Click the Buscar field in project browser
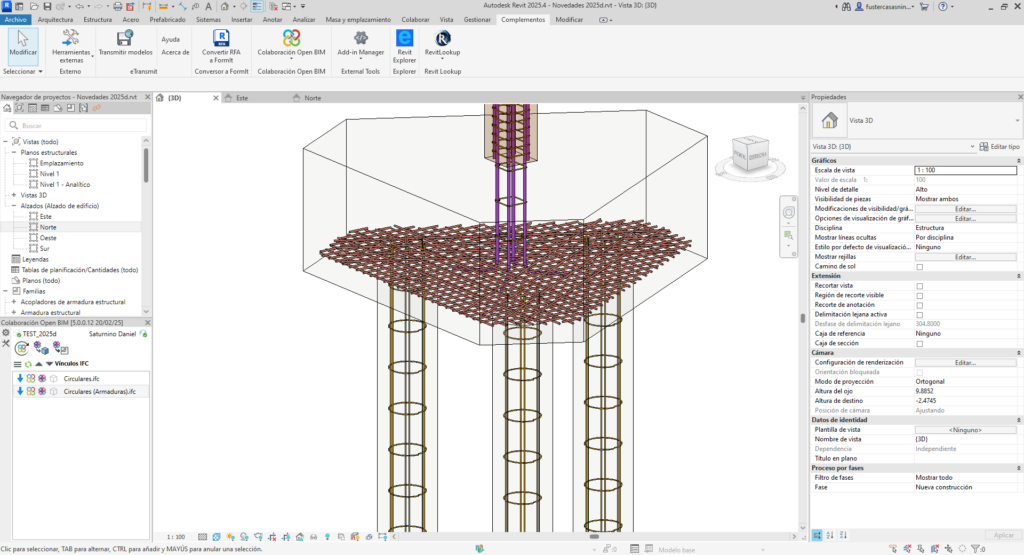The height and width of the screenshot is (555, 1024). 75,126
